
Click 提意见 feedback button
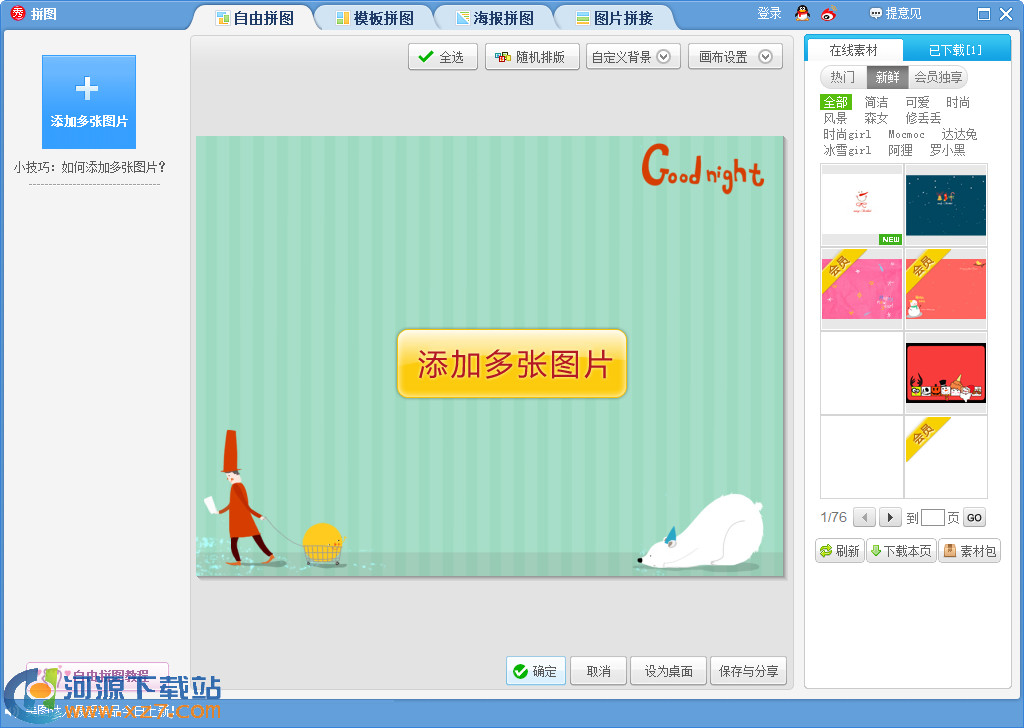895,14
